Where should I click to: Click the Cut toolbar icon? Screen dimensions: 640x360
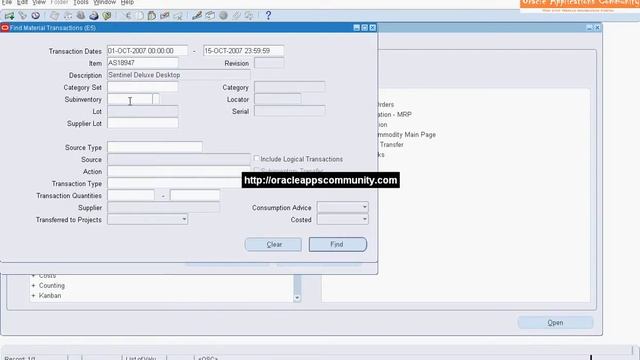(x=127, y=16)
